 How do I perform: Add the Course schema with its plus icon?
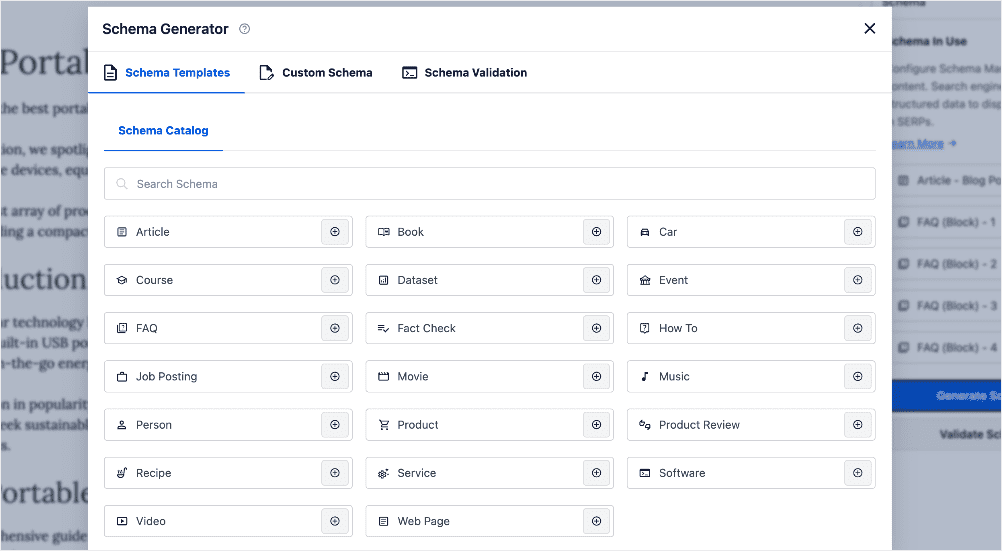coord(335,280)
